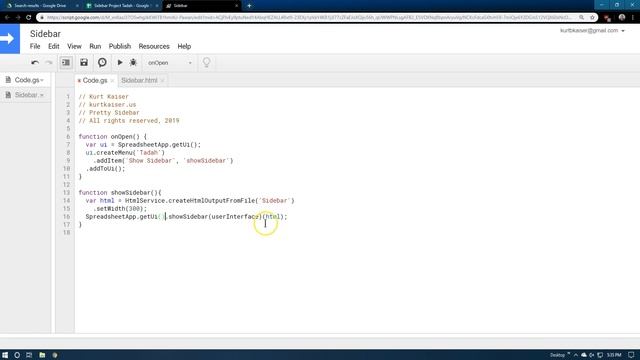The image size is (640, 360).
Task: Undo the last edit
Action: [35, 63]
